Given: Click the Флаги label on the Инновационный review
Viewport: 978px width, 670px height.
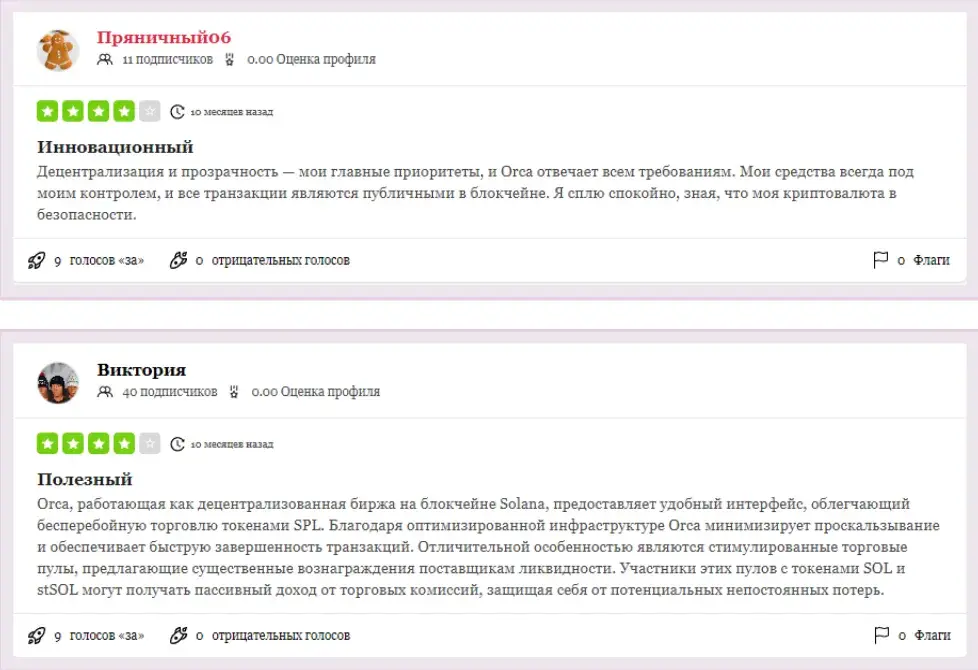Looking at the screenshot, I should coord(931,260).
